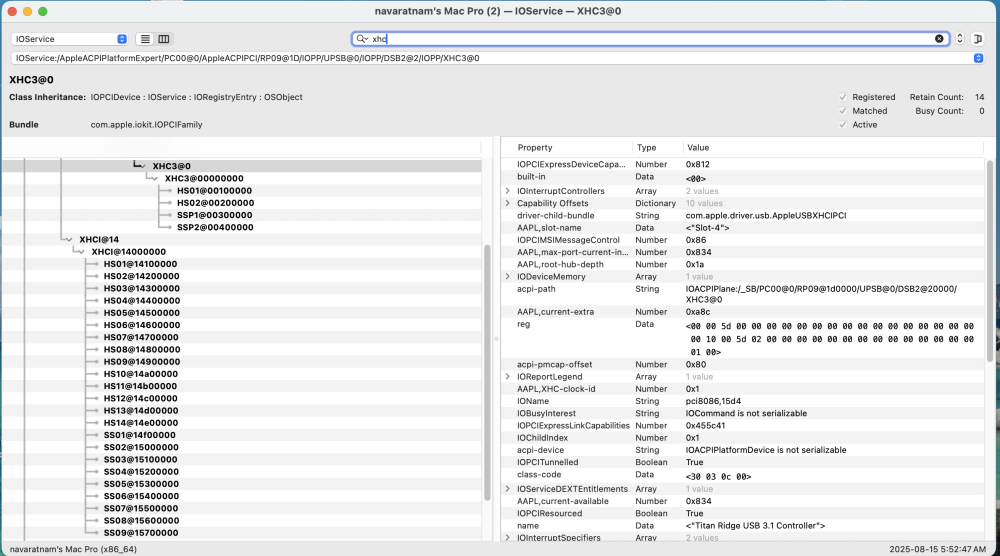Collapse the XHC3@00000000 node
The image size is (1000, 556).
click(x=155, y=179)
